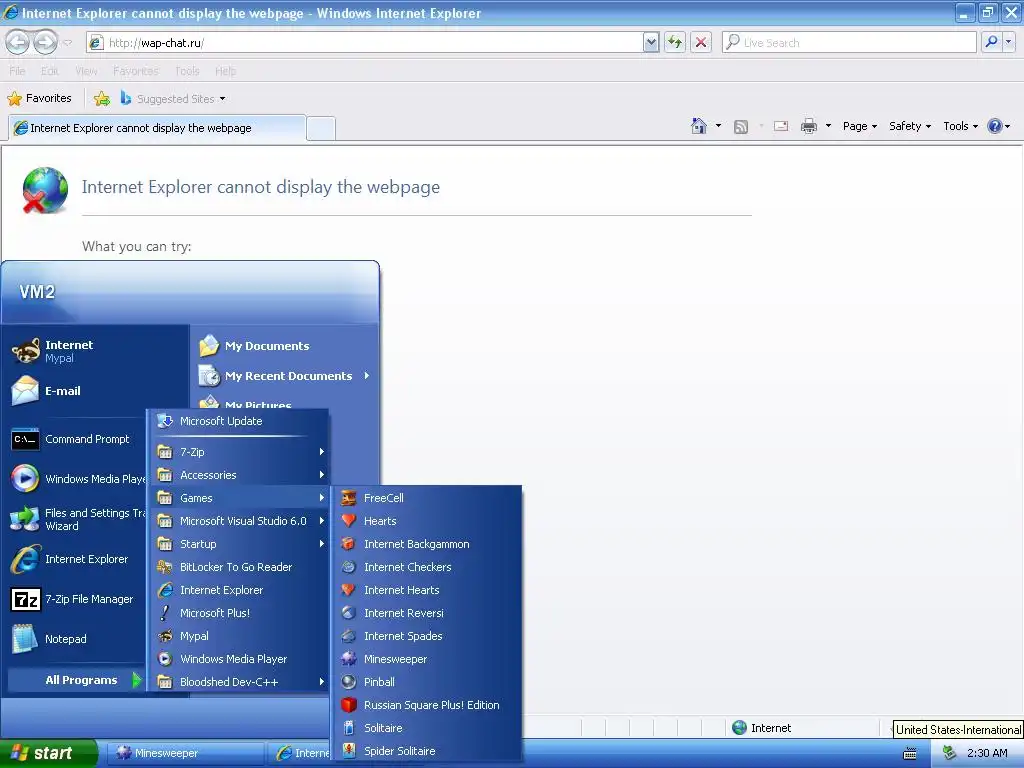Click the All Programs button
Screen dimensions: 1024x768
(77, 680)
